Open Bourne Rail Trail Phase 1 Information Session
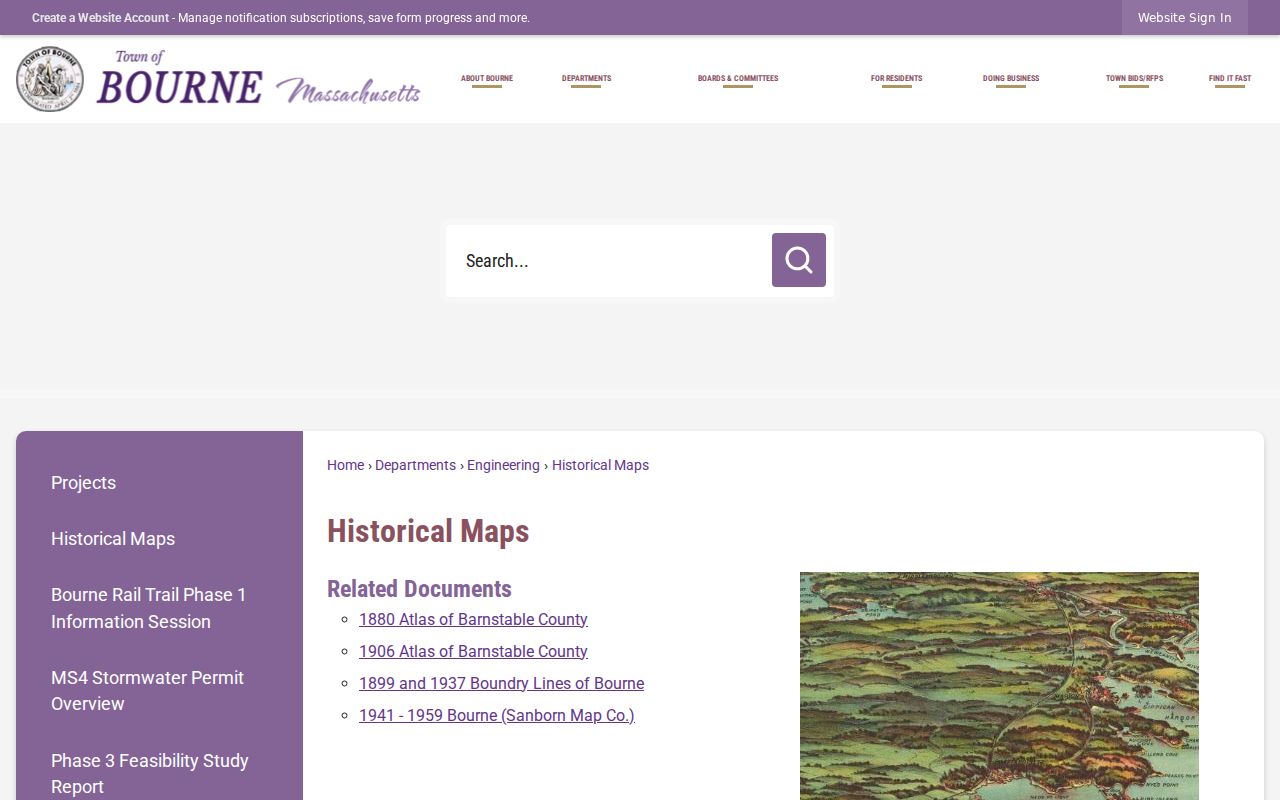Screen dimensions: 1280x800 point(149,608)
